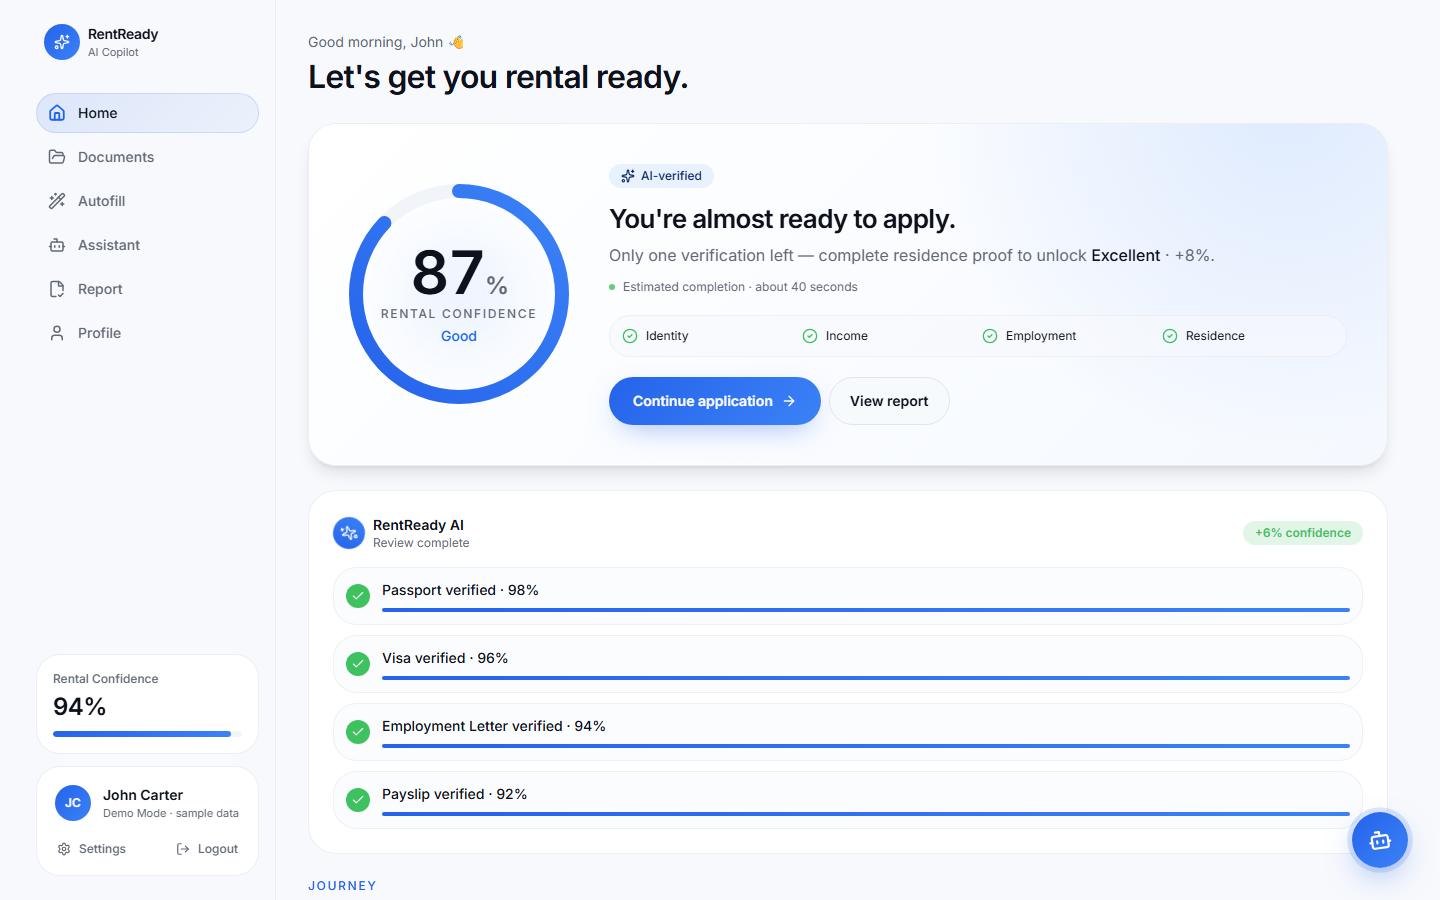Click the 87% rental confidence ring
This screenshot has height=900, width=1440.
pyautogui.click(x=459, y=294)
